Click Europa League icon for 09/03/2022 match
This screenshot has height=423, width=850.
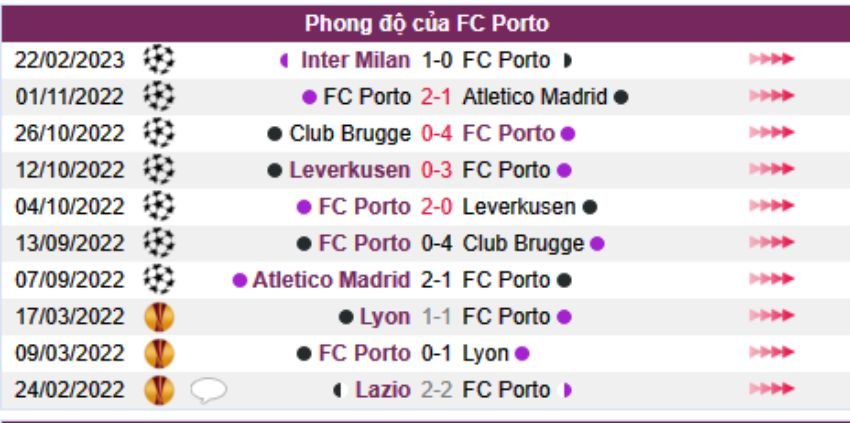(158, 353)
